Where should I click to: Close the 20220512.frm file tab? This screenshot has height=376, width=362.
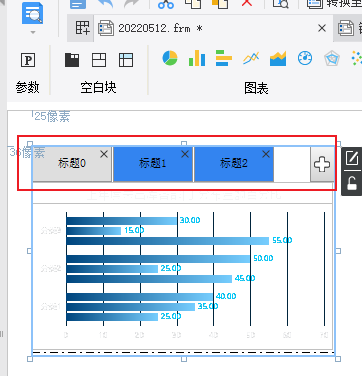click(322, 28)
